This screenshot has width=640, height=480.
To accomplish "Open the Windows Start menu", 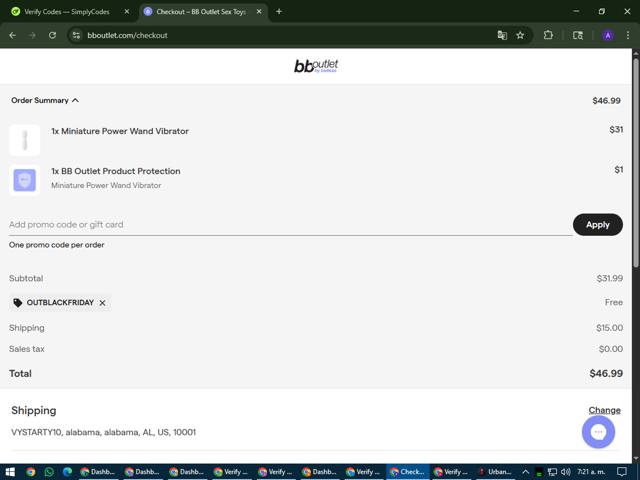I will tap(10, 472).
